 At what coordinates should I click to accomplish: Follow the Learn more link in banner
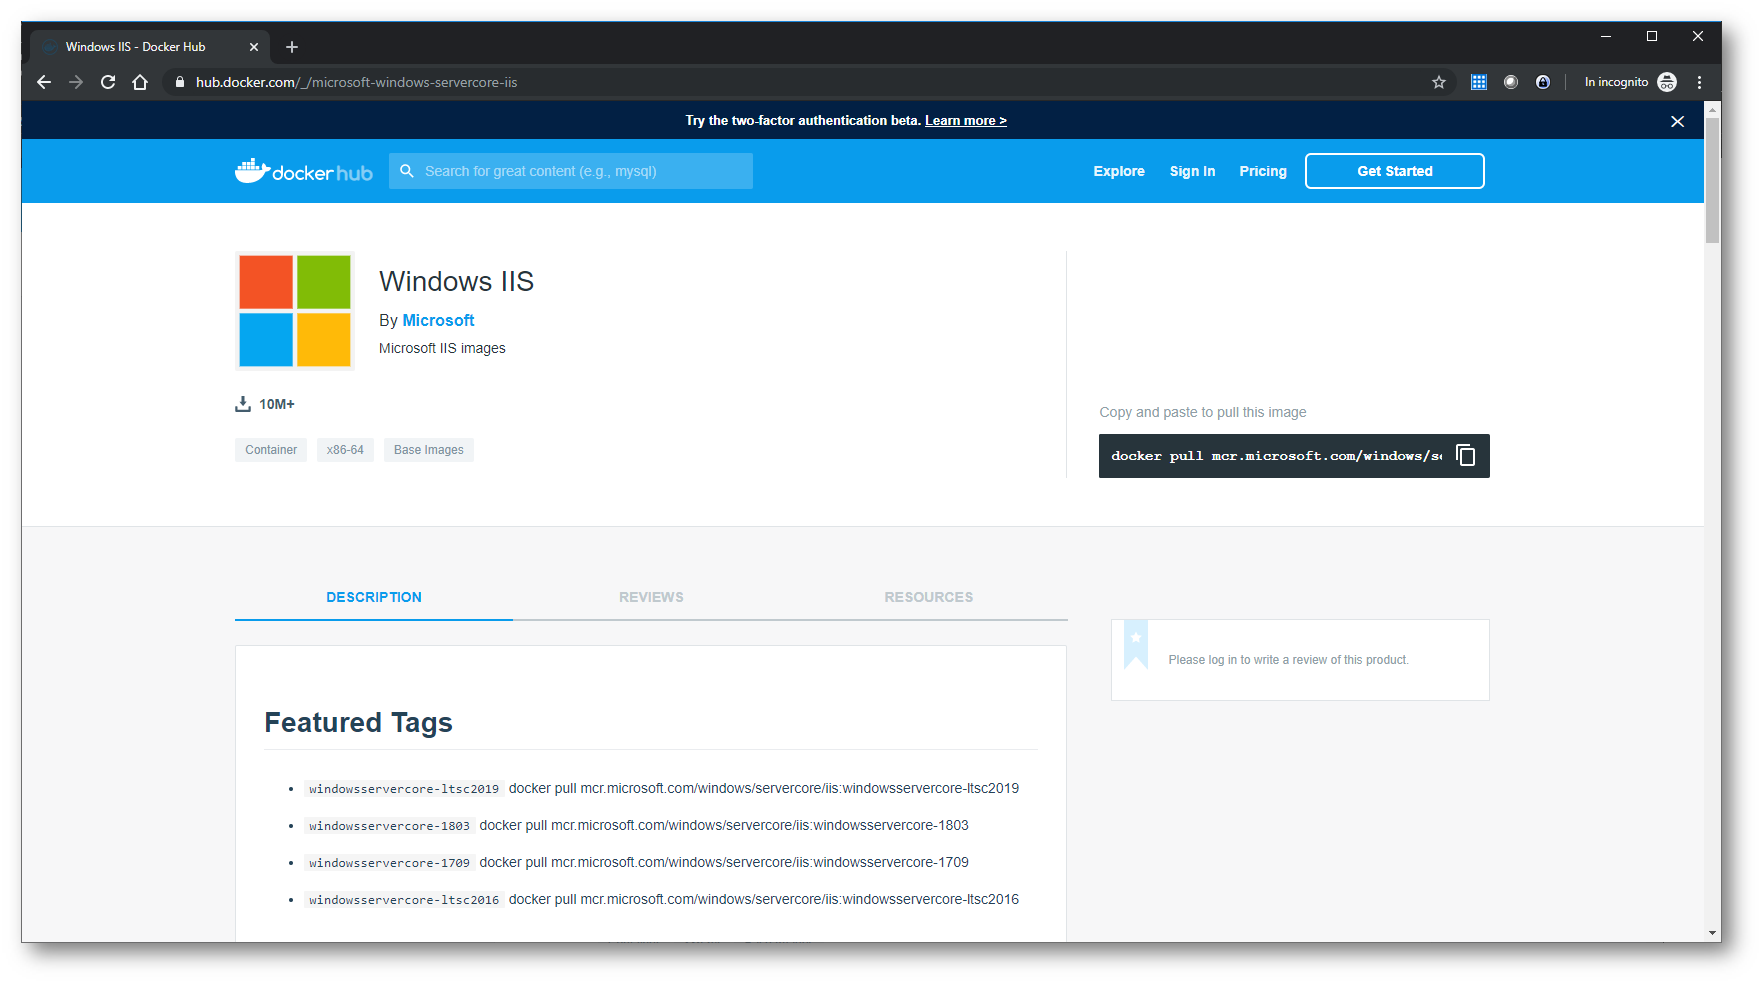[966, 121]
